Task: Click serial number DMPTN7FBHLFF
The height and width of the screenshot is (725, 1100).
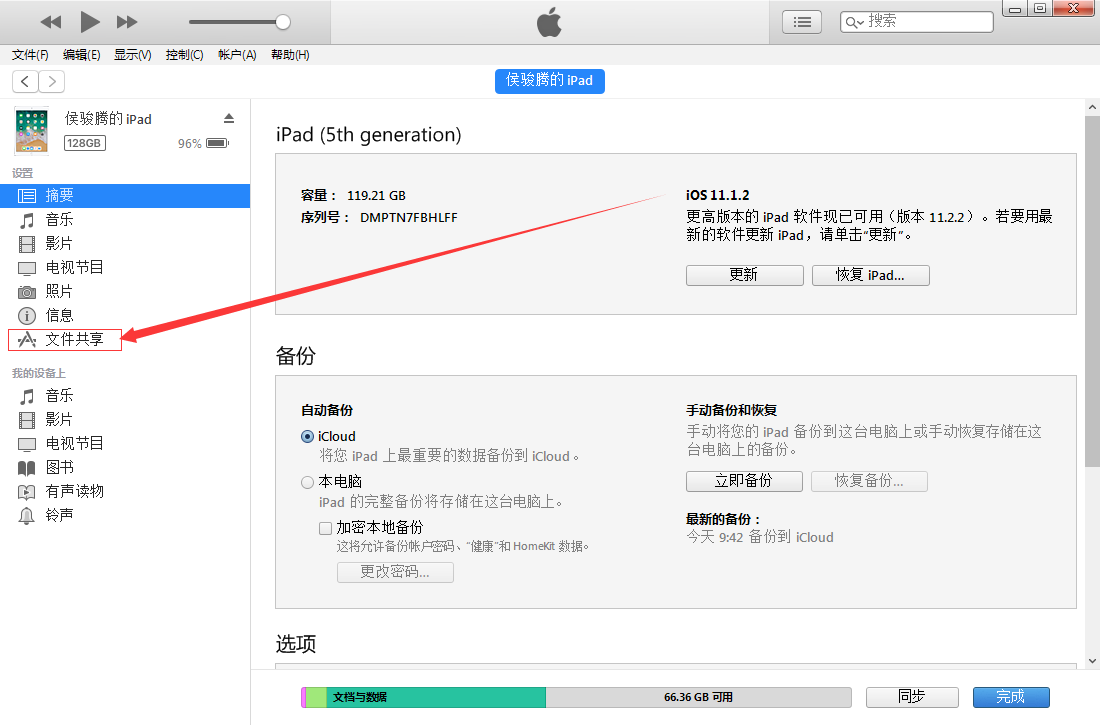Action: 409,218
